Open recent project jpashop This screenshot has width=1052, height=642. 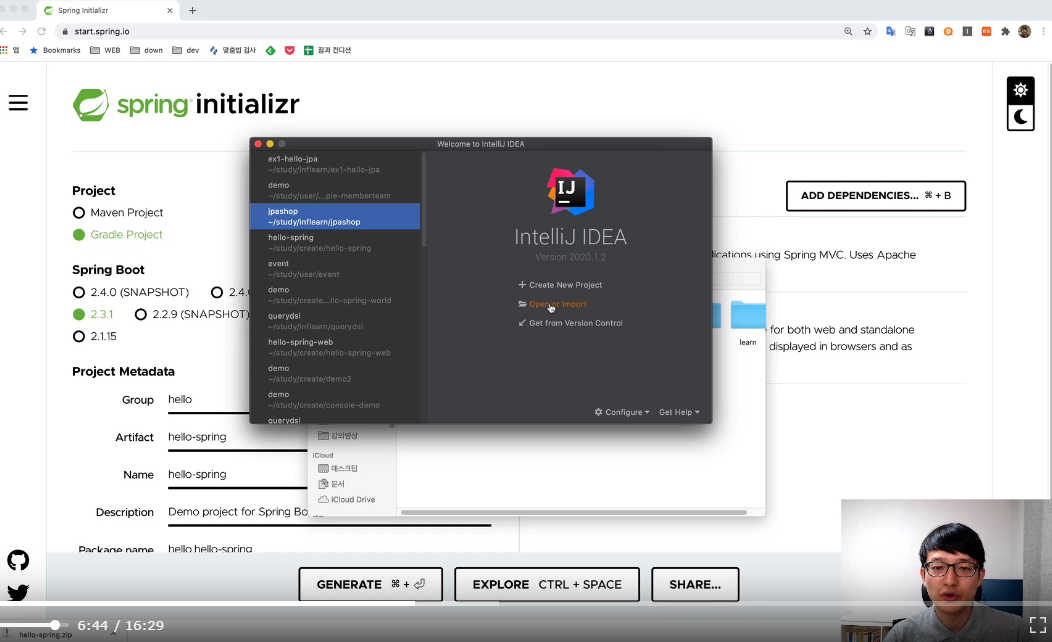(x=335, y=216)
